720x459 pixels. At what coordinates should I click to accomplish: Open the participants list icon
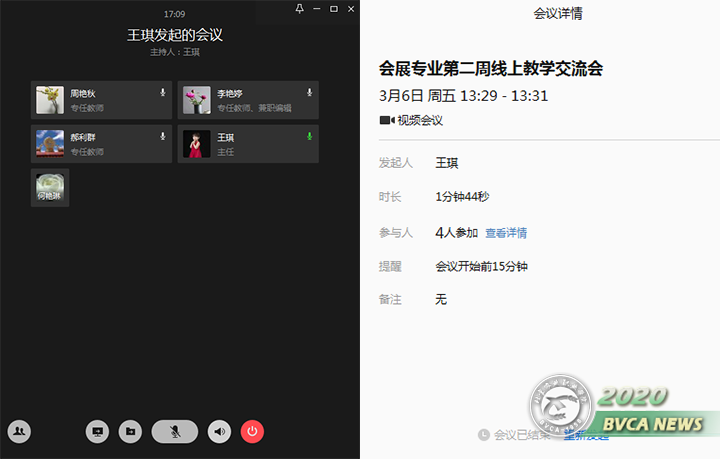point(19,431)
